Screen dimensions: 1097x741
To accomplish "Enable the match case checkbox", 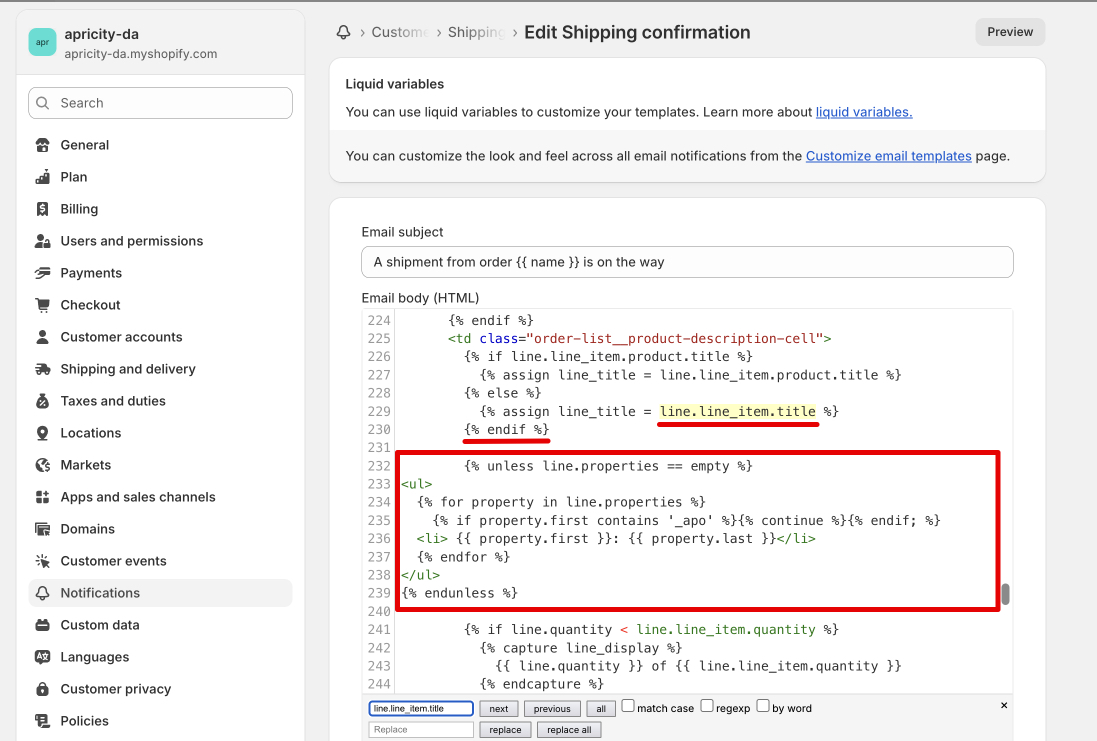I will pos(628,706).
